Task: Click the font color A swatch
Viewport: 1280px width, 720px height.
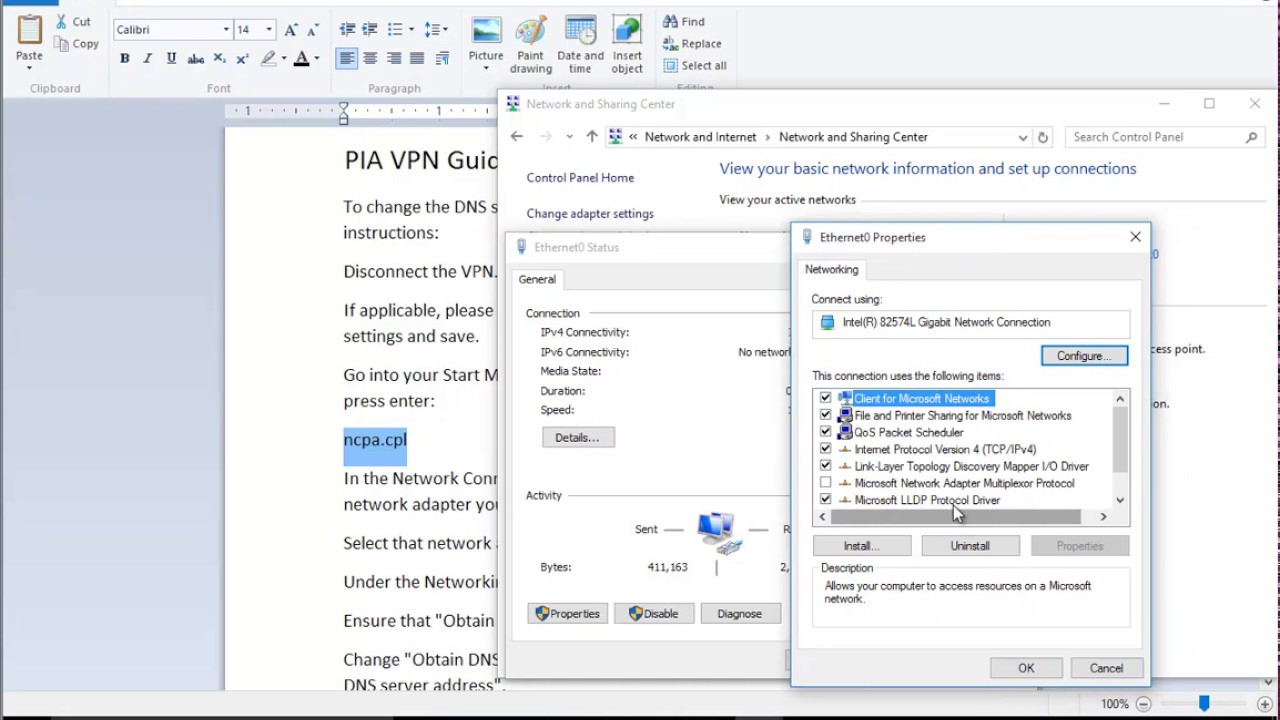Action: (301, 59)
